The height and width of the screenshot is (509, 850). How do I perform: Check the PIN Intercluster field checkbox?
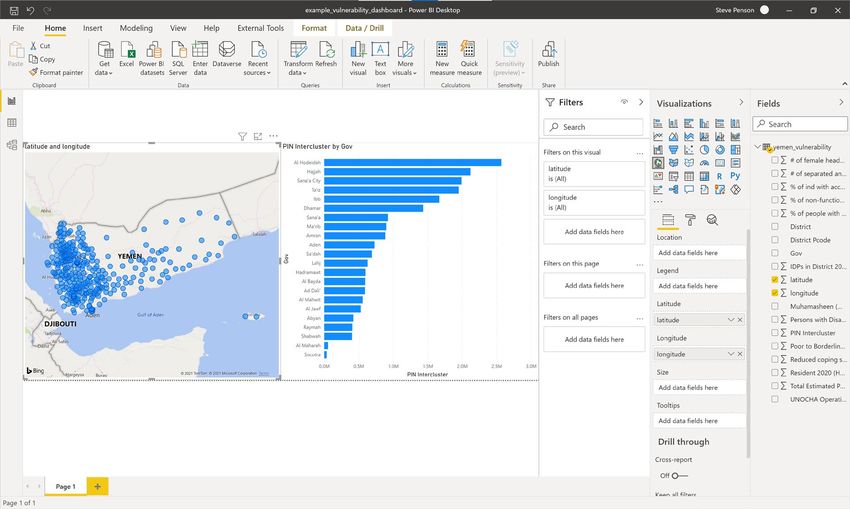point(775,333)
